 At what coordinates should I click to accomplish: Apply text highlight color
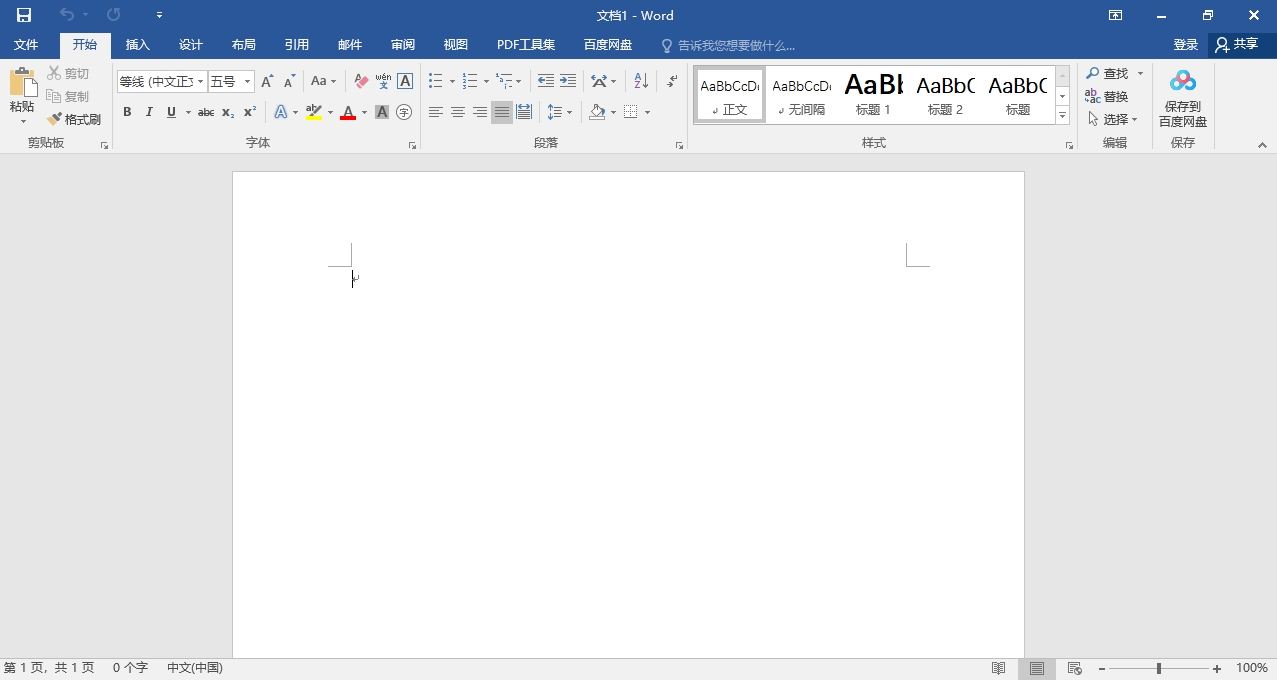315,111
